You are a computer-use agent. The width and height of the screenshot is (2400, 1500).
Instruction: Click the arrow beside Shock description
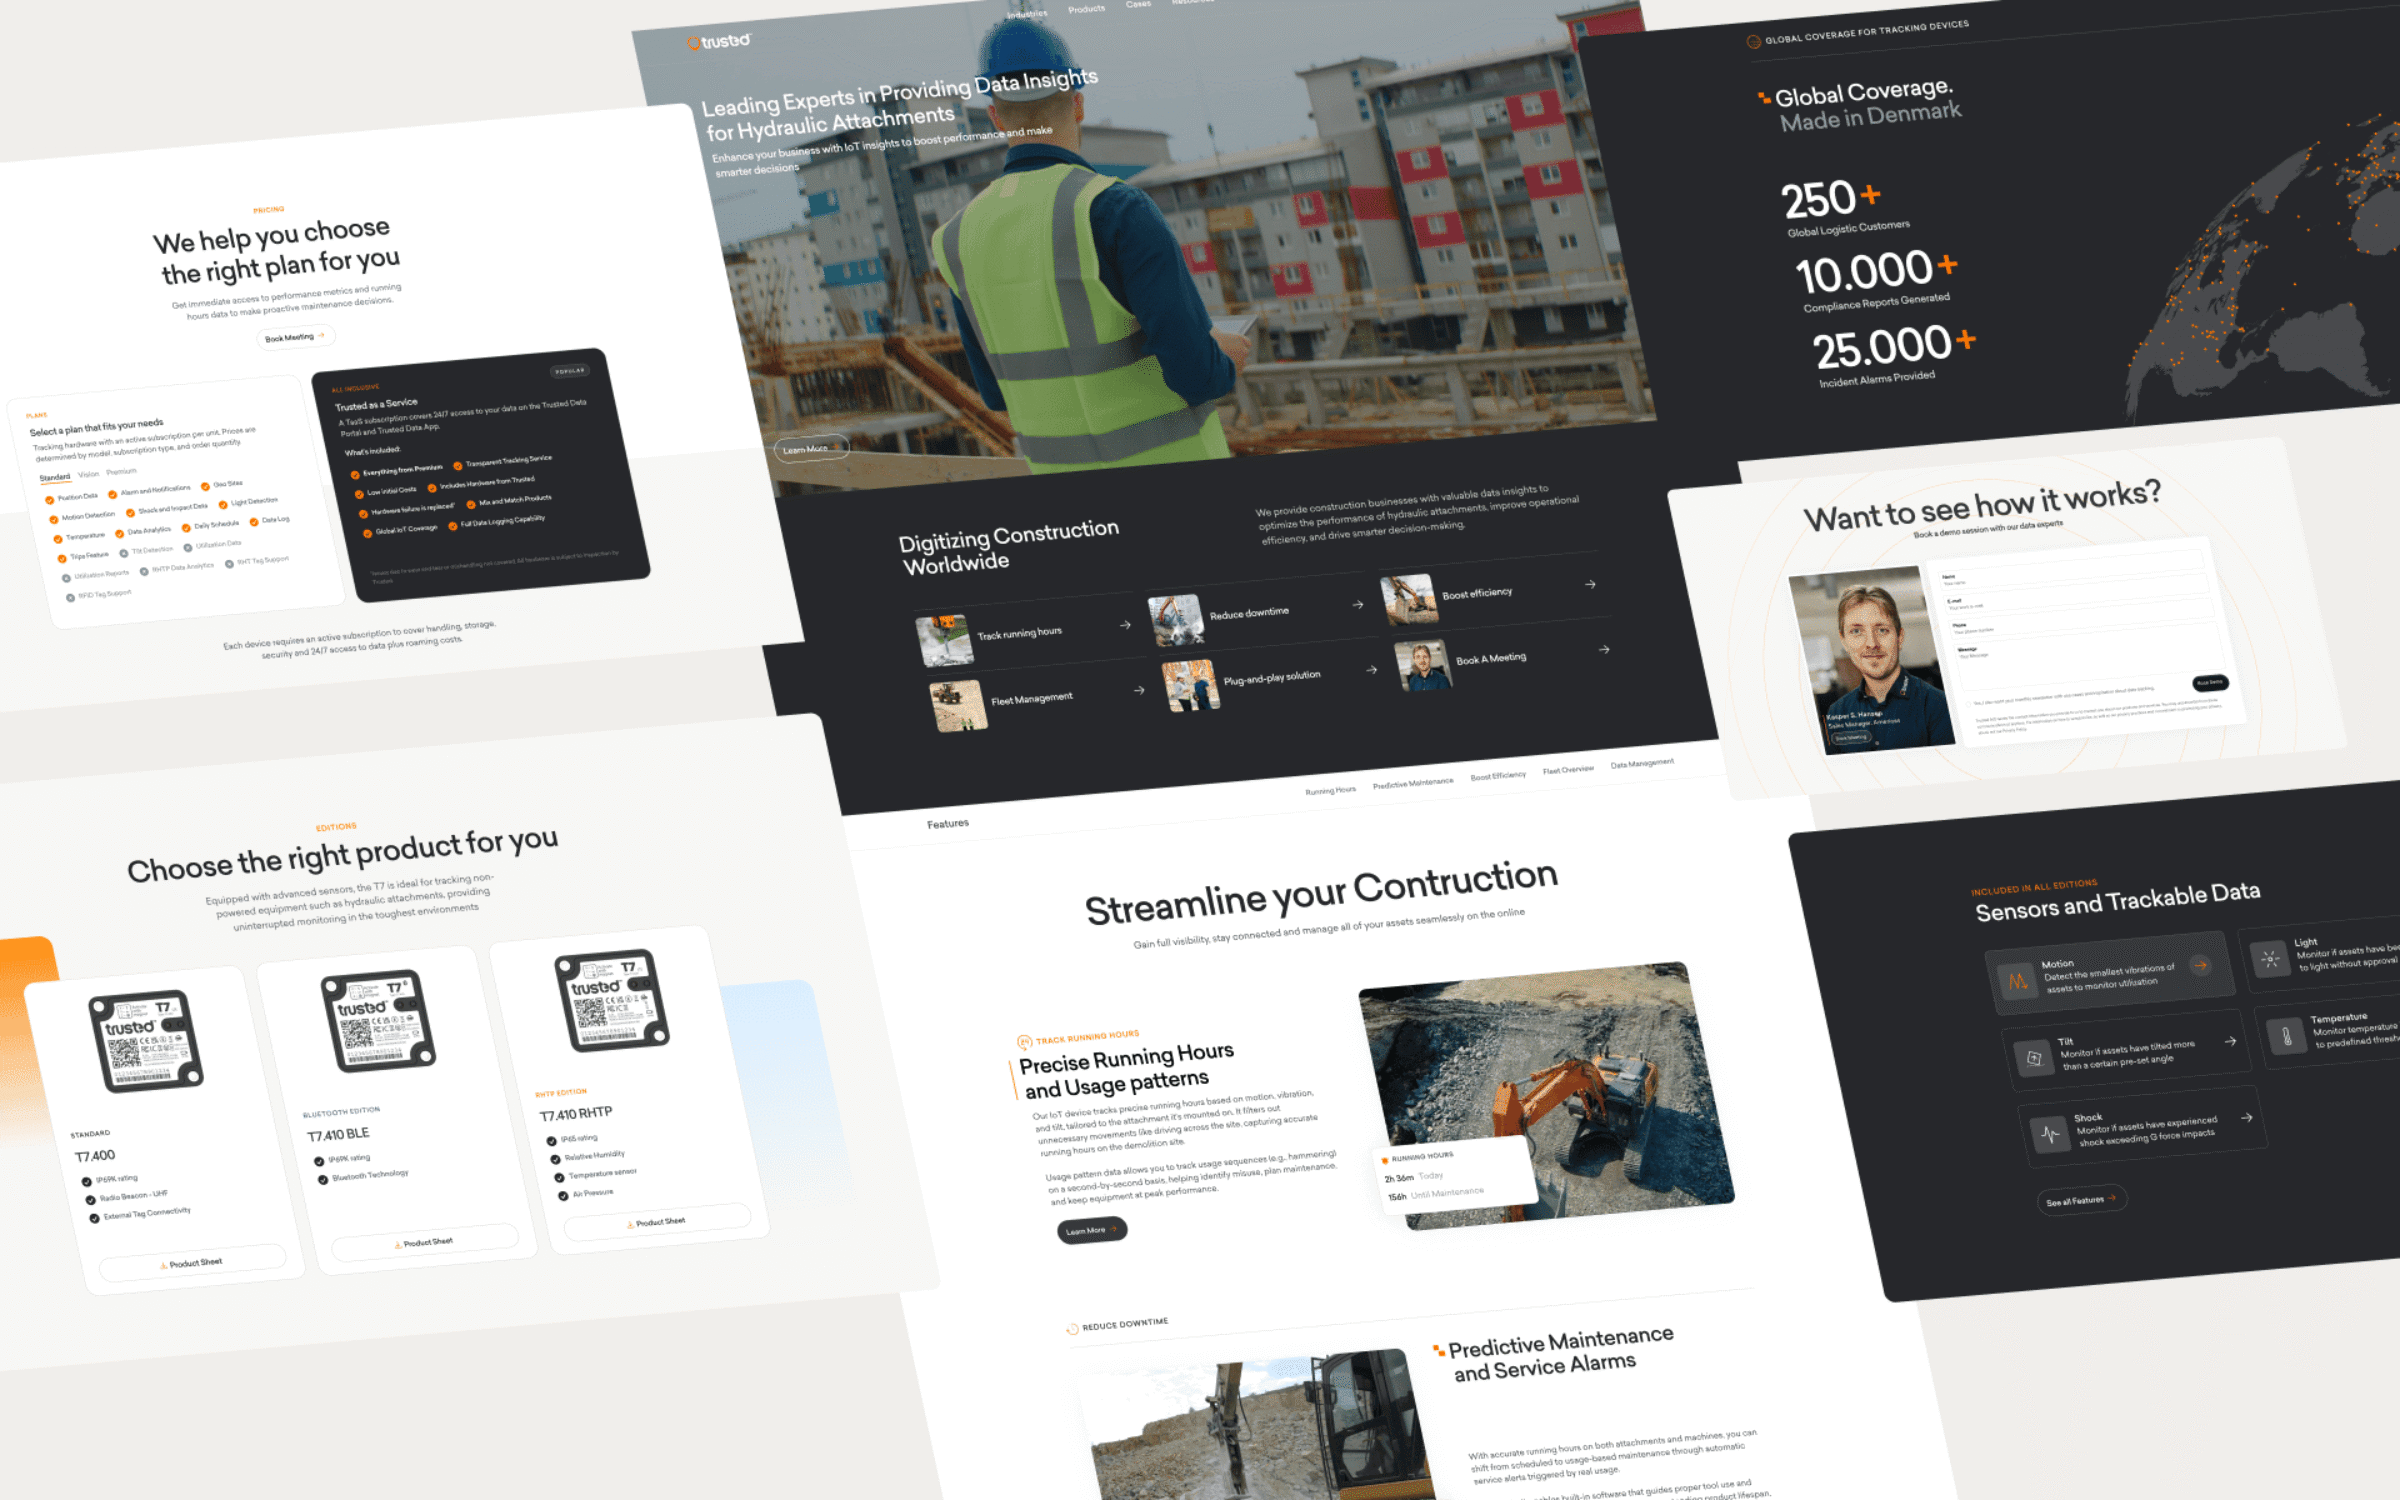click(x=2246, y=1117)
